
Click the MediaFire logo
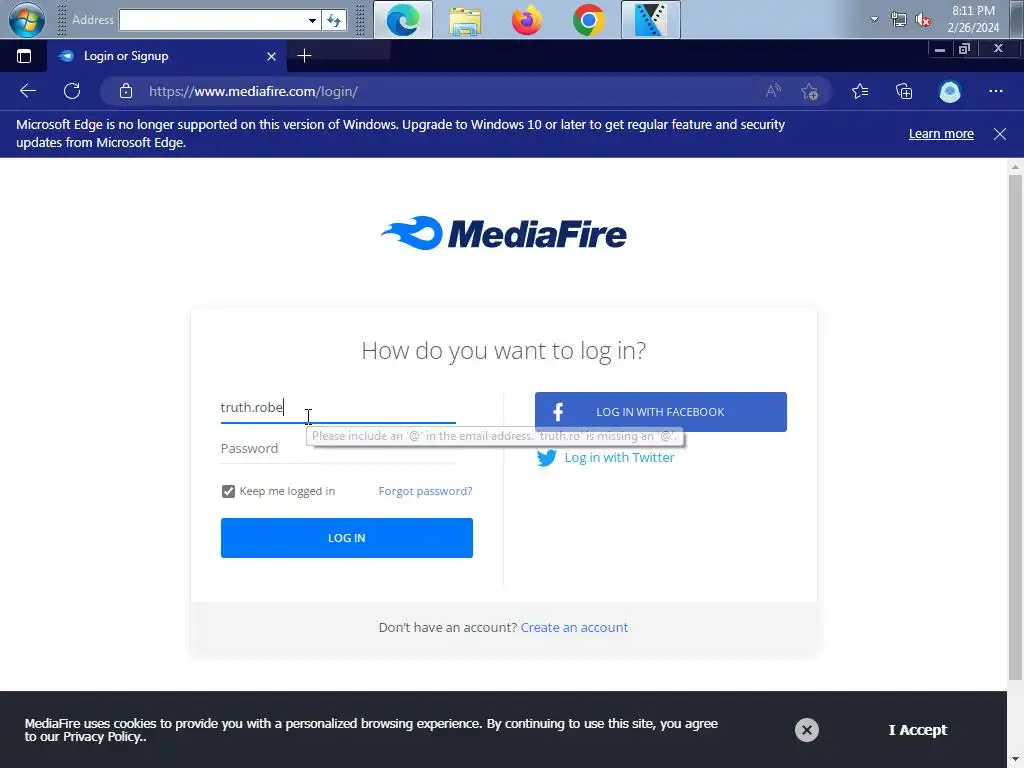point(504,233)
